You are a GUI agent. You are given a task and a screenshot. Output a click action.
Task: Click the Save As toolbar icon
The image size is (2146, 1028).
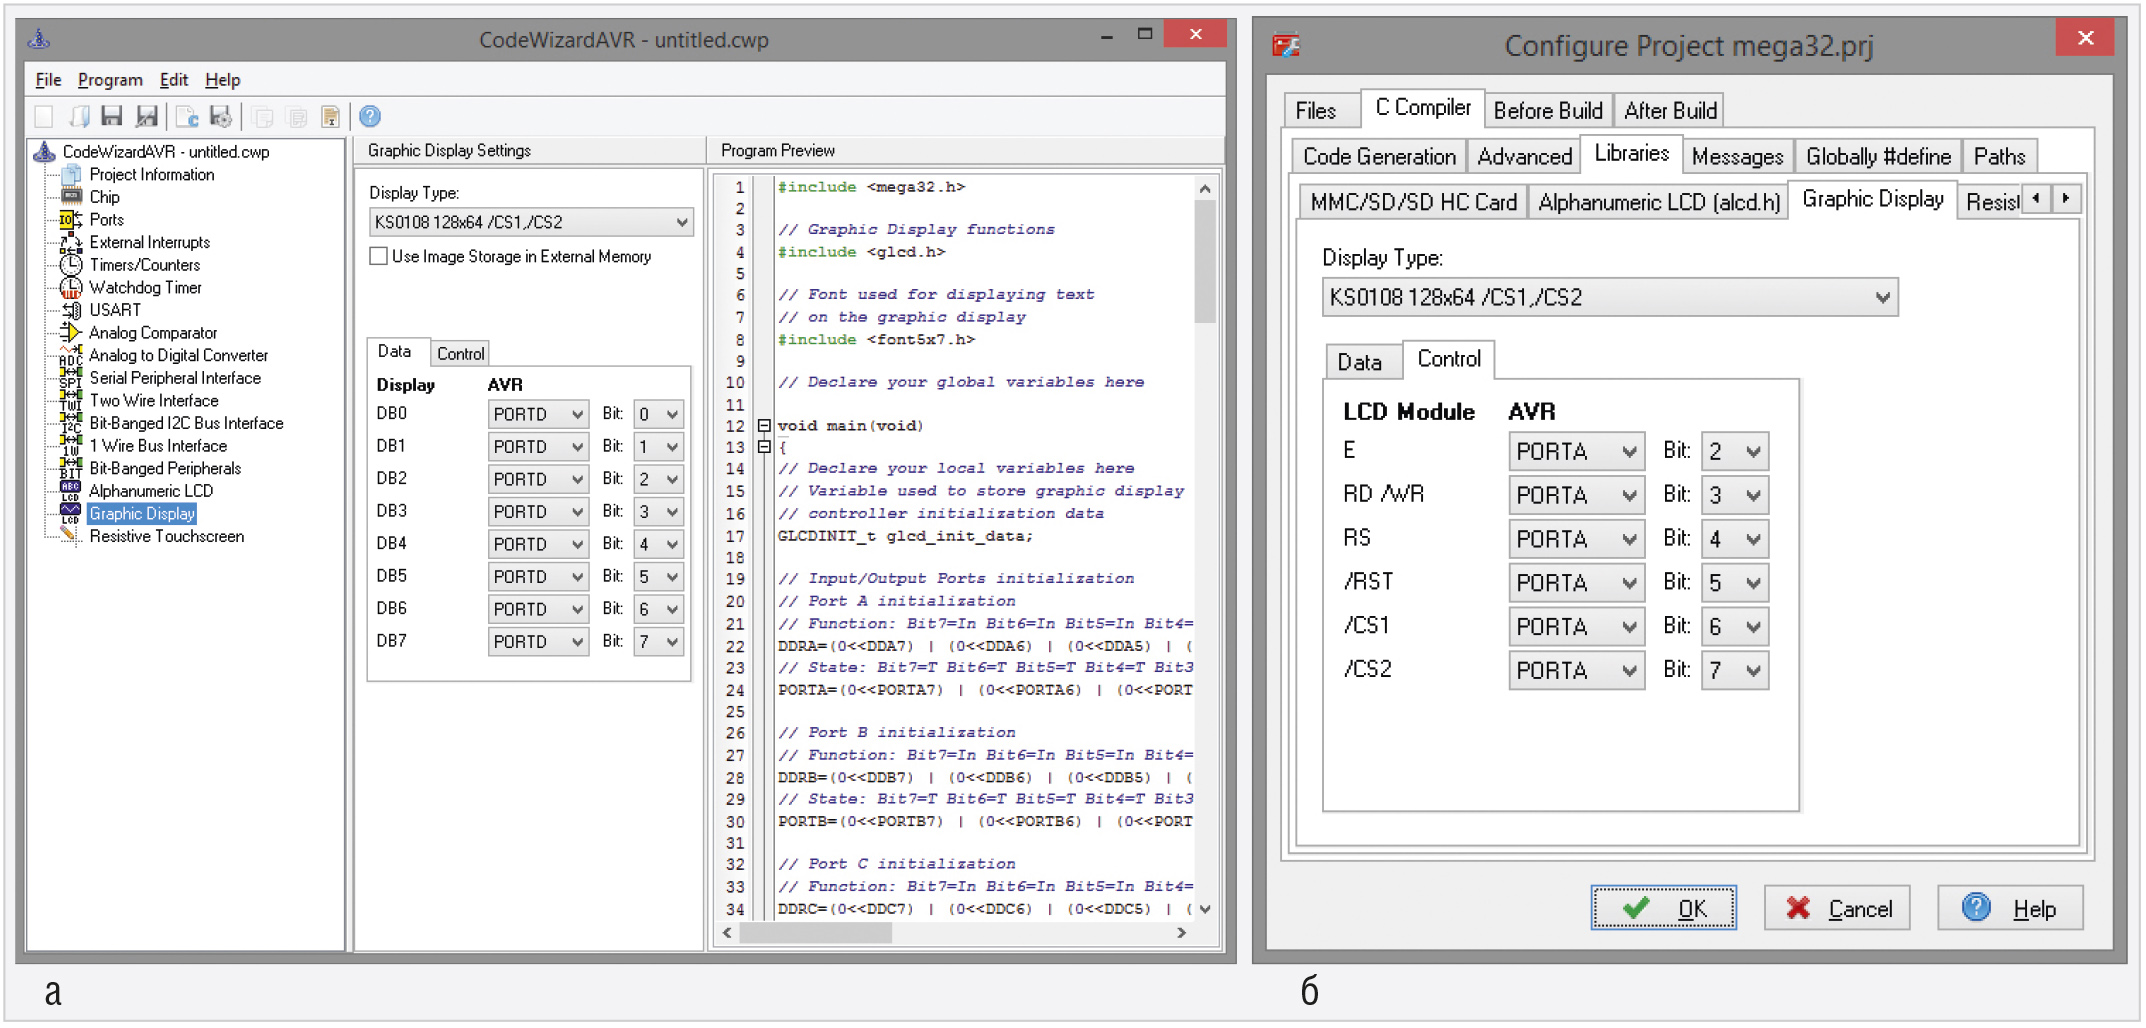(x=147, y=117)
